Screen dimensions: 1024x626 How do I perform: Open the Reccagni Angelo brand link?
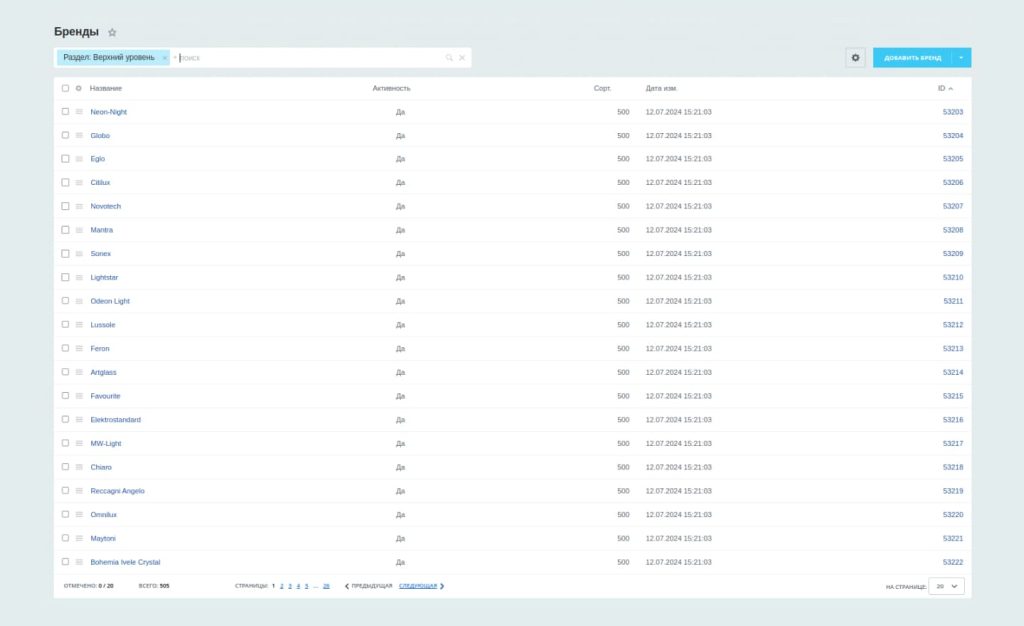pos(118,491)
